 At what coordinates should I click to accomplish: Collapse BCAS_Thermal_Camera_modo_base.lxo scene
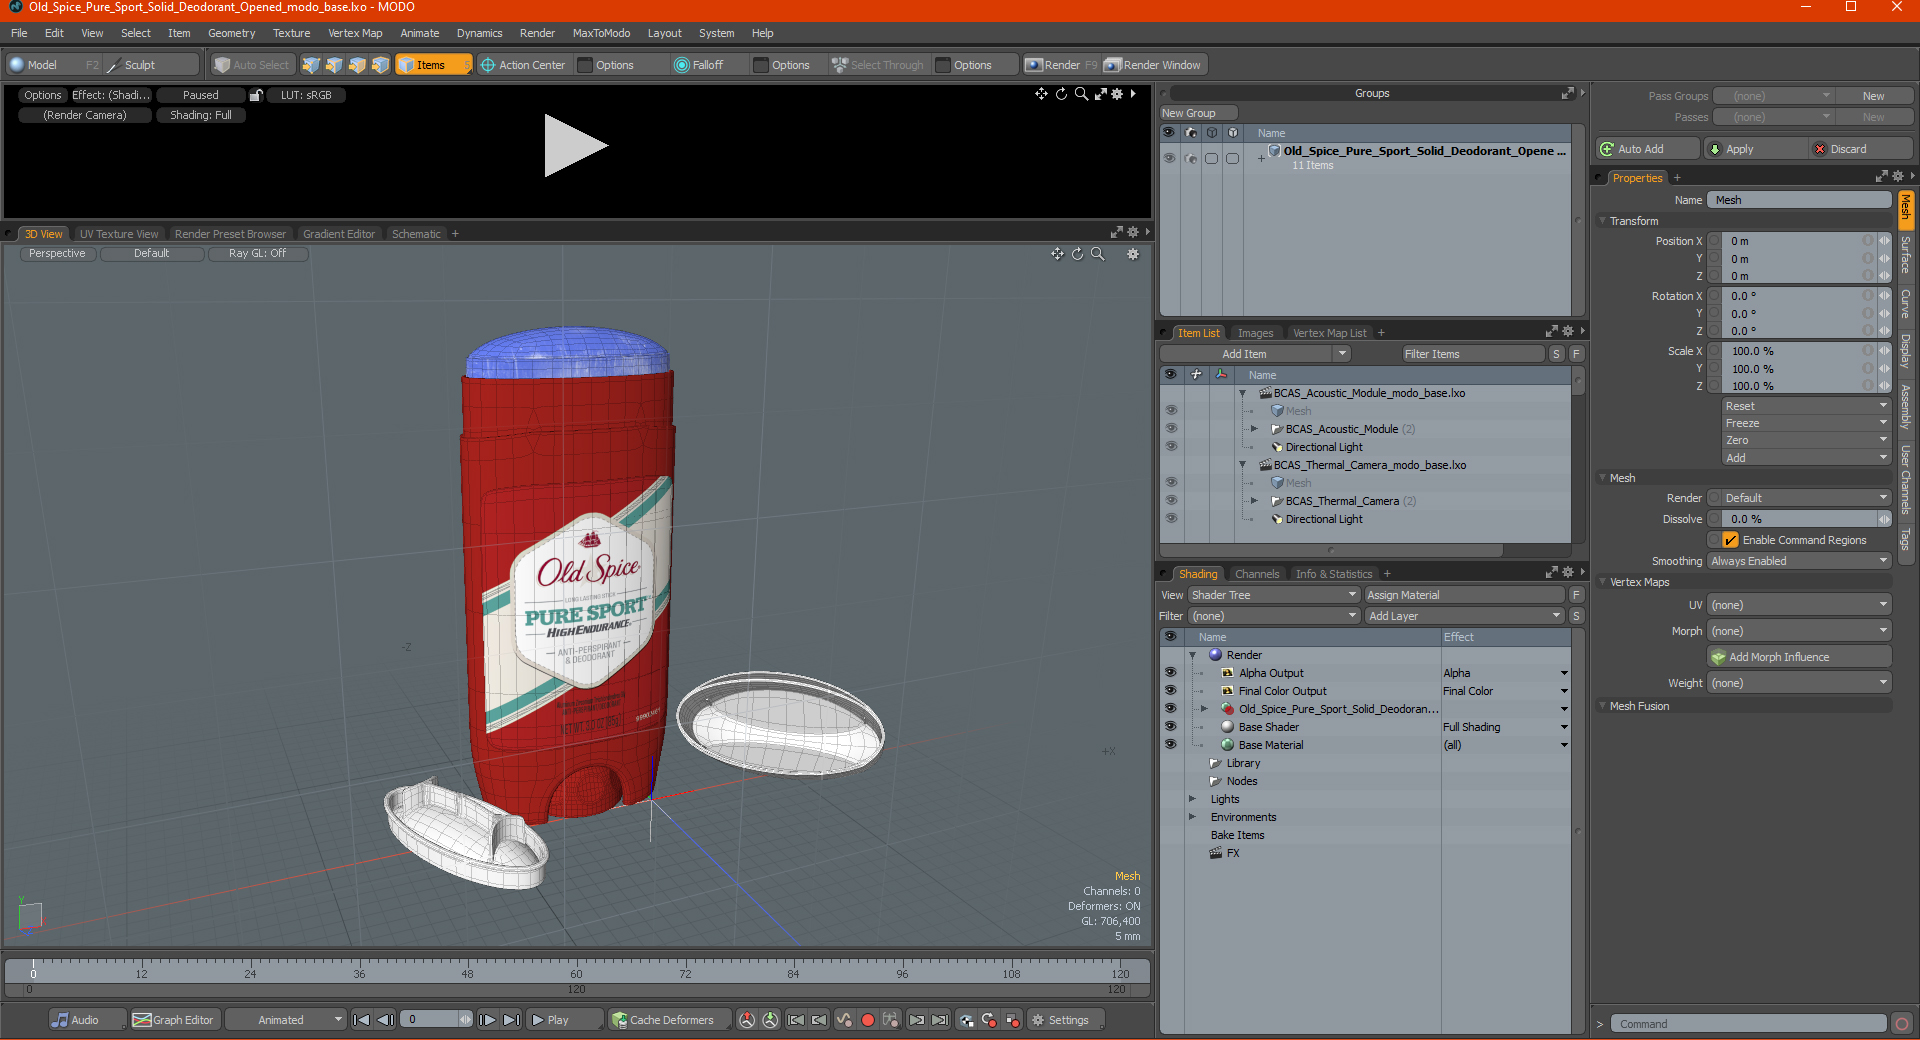pos(1243,465)
